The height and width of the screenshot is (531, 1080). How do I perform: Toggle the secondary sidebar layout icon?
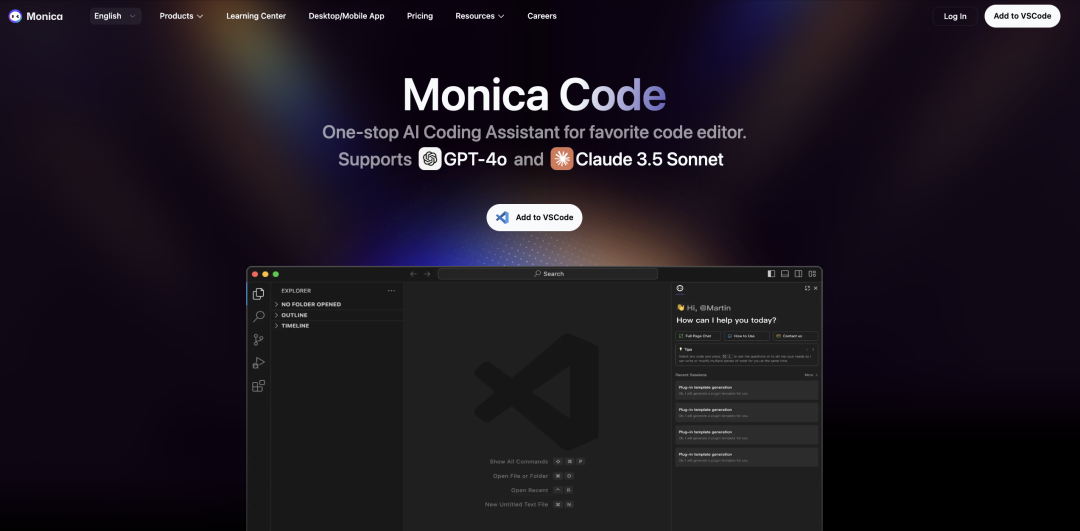coord(798,273)
